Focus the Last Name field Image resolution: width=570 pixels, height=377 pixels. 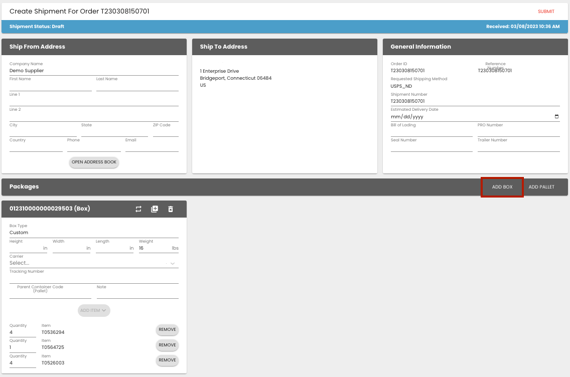[x=137, y=86]
